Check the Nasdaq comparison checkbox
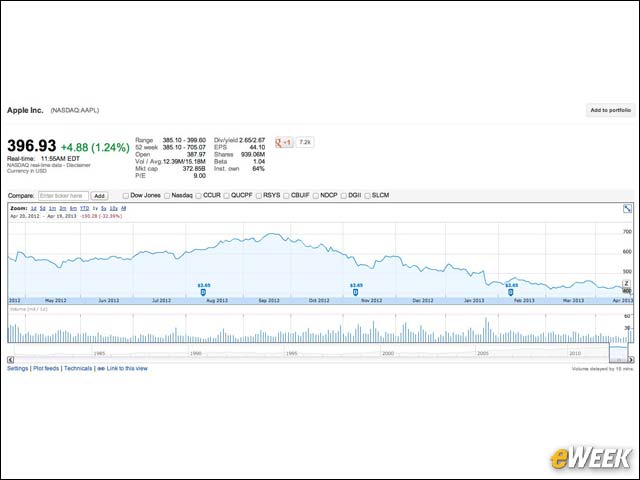Viewport: 640px width, 480px height. [167, 196]
